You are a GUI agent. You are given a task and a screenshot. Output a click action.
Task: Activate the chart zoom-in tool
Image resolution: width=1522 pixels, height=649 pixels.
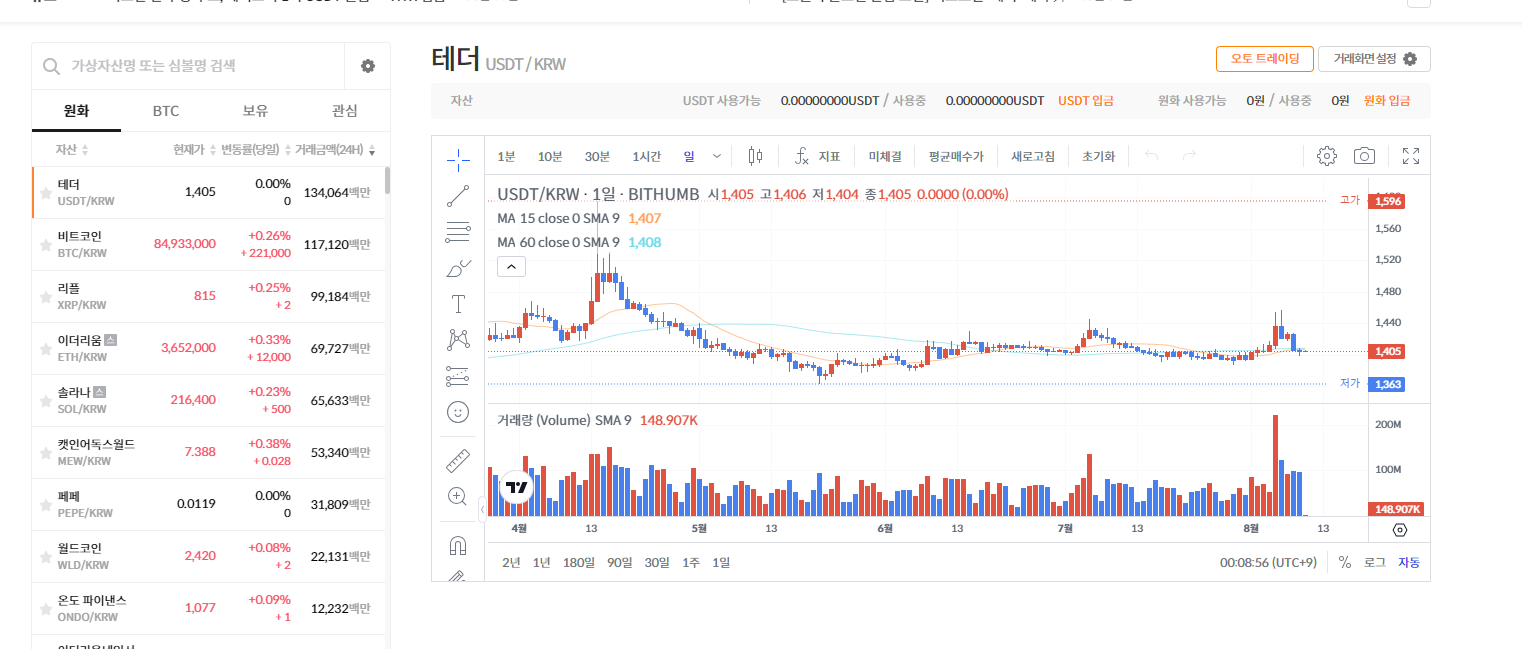(x=458, y=496)
